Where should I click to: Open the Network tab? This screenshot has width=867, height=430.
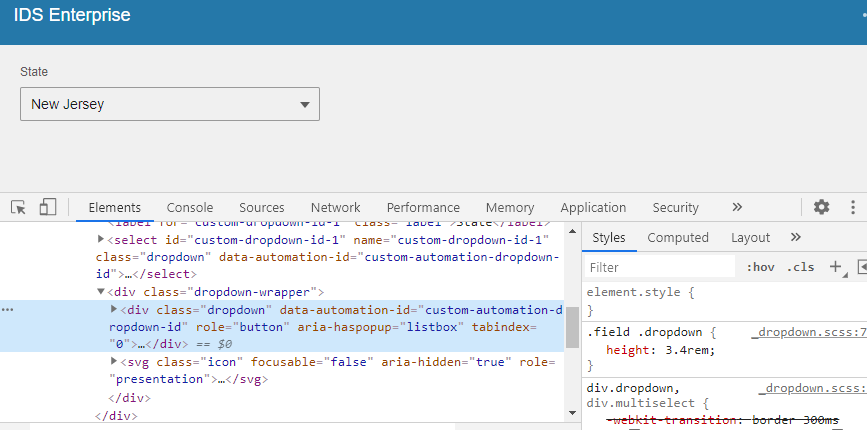coord(335,208)
